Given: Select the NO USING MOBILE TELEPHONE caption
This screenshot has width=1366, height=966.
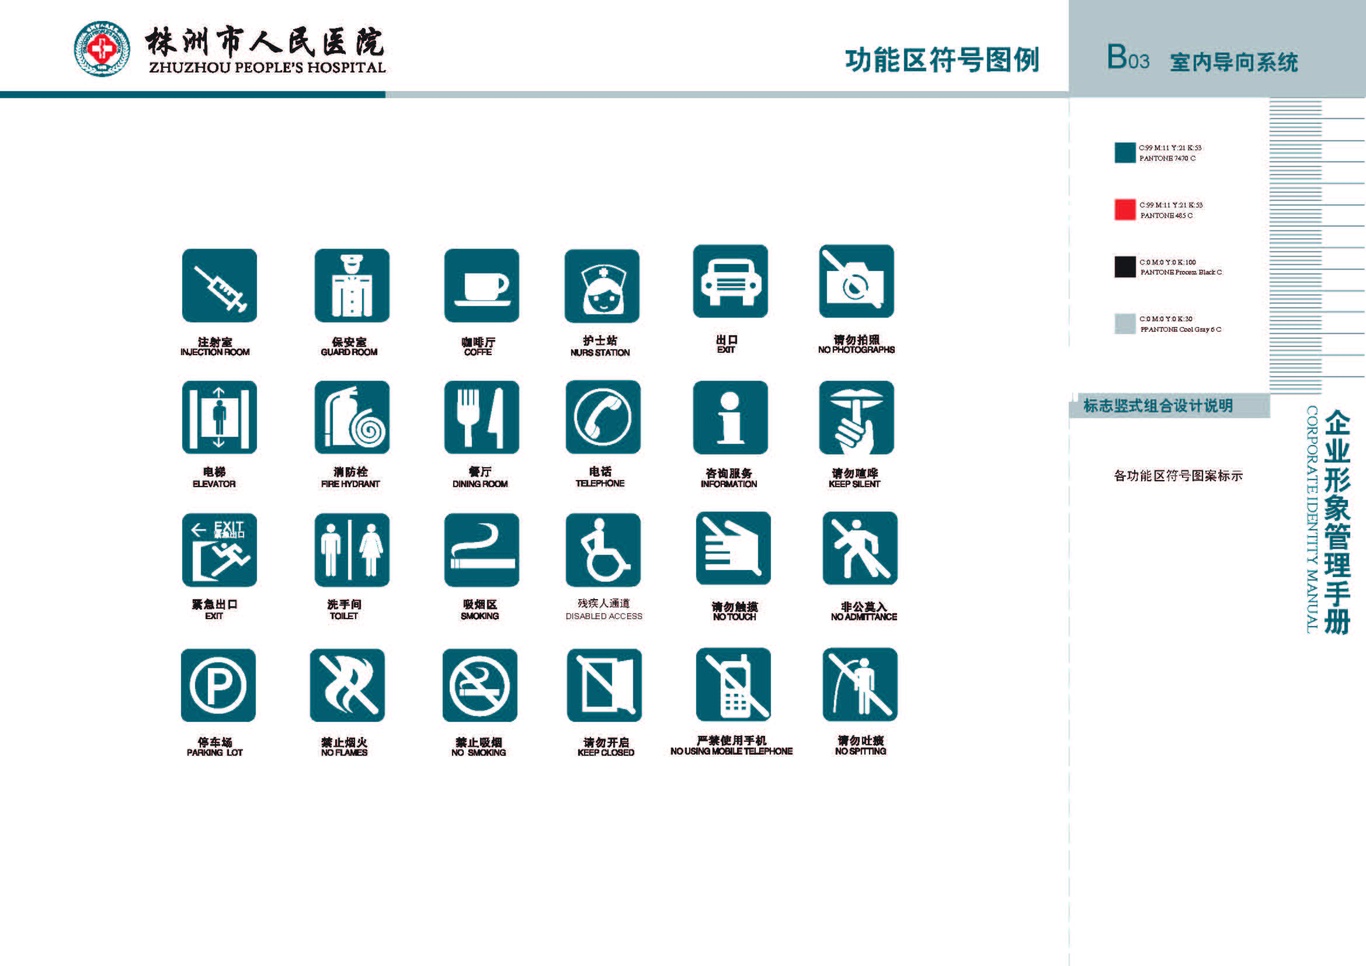Looking at the screenshot, I should tap(731, 751).
